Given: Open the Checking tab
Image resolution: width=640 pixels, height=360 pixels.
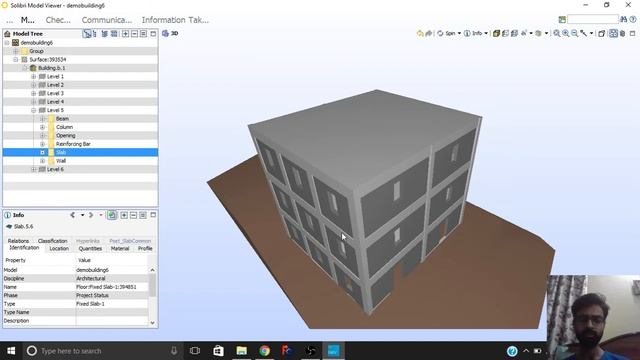Looking at the screenshot, I should click(x=58, y=20).
